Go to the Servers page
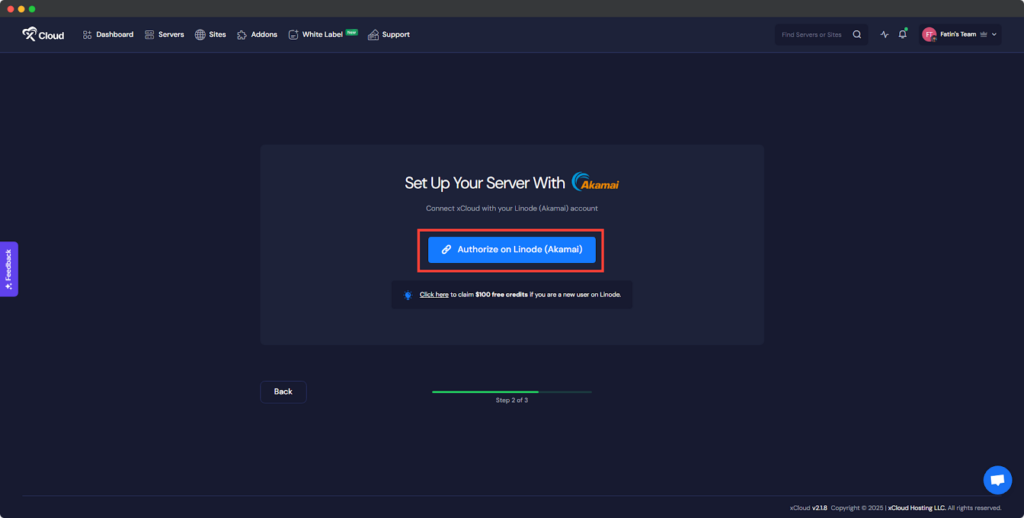 coord(164,35)
